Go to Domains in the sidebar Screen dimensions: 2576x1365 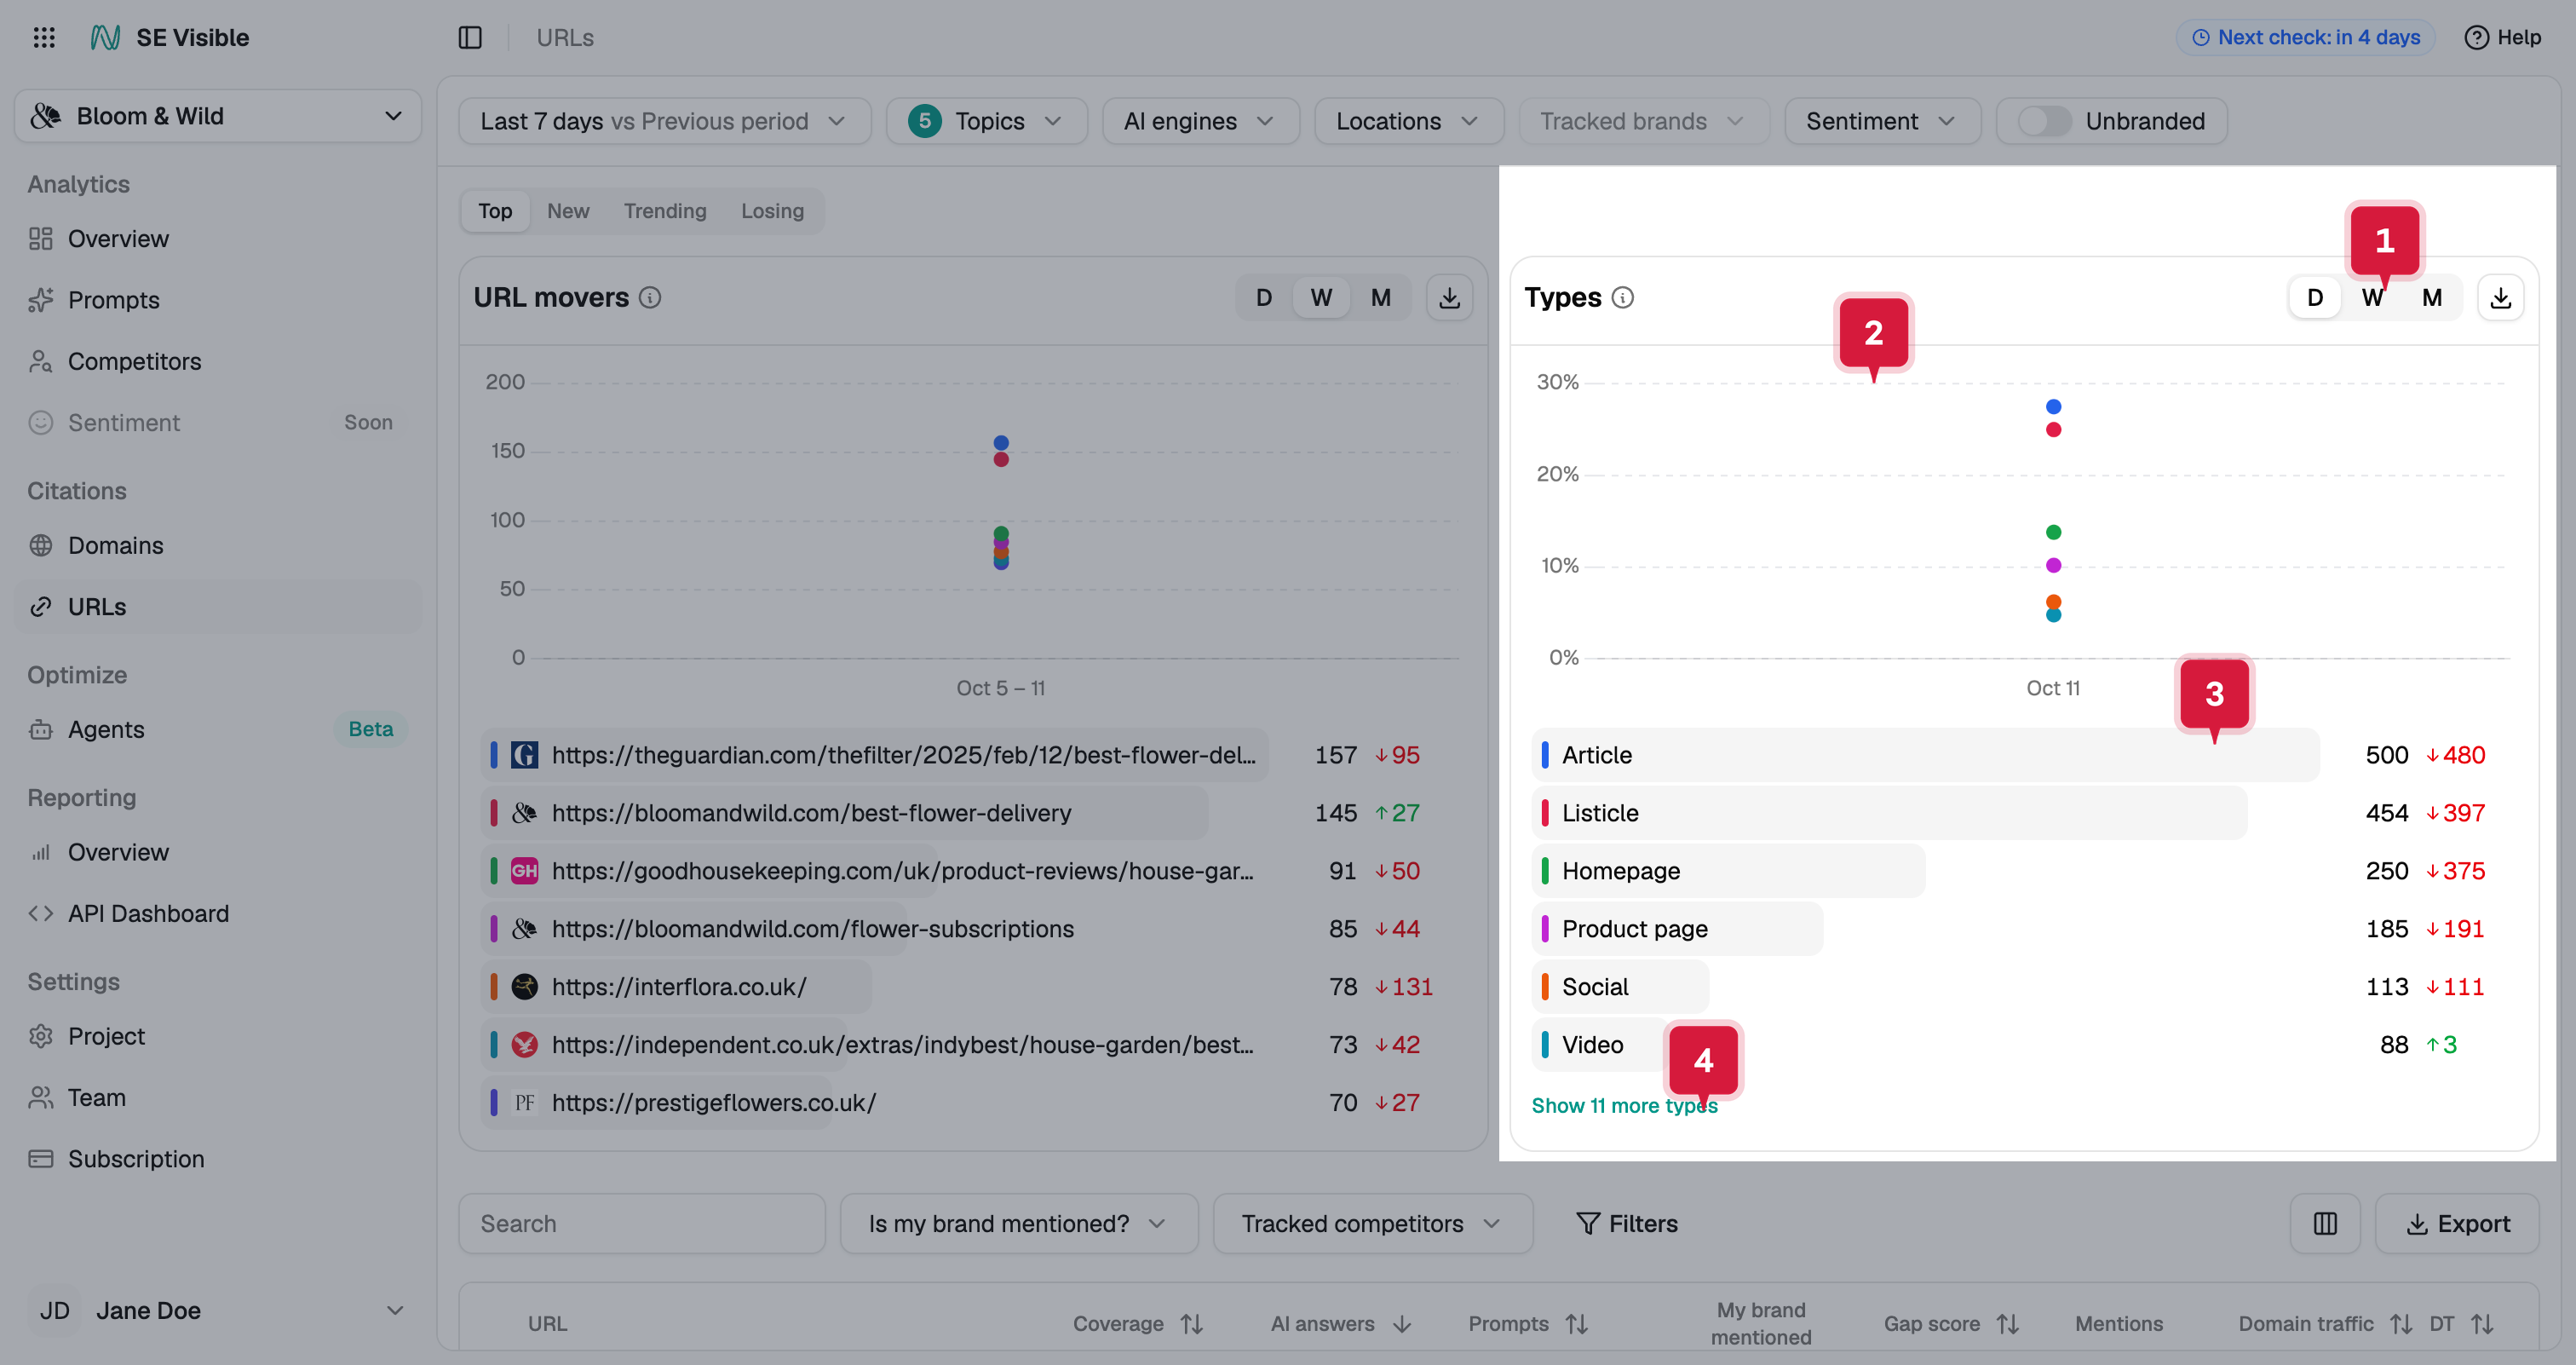tap(116, 545)
